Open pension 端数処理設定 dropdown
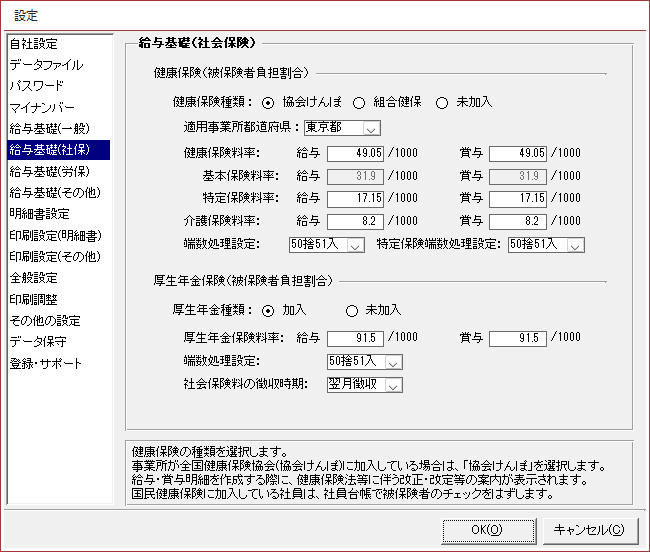Image resolution: width=650 pixels, height=552 pixels. point(365,362)
